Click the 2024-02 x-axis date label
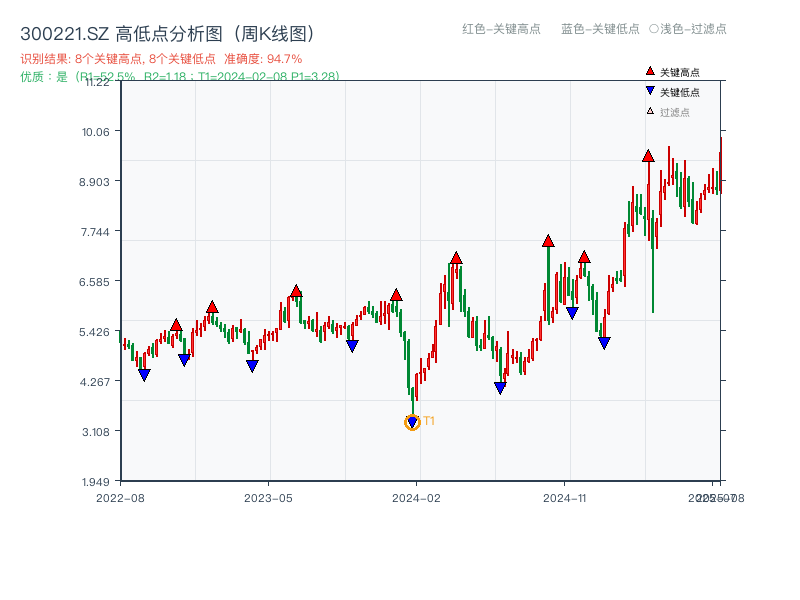Image resolution: width=800 pixels, height=600 pixels. (416, 498)
